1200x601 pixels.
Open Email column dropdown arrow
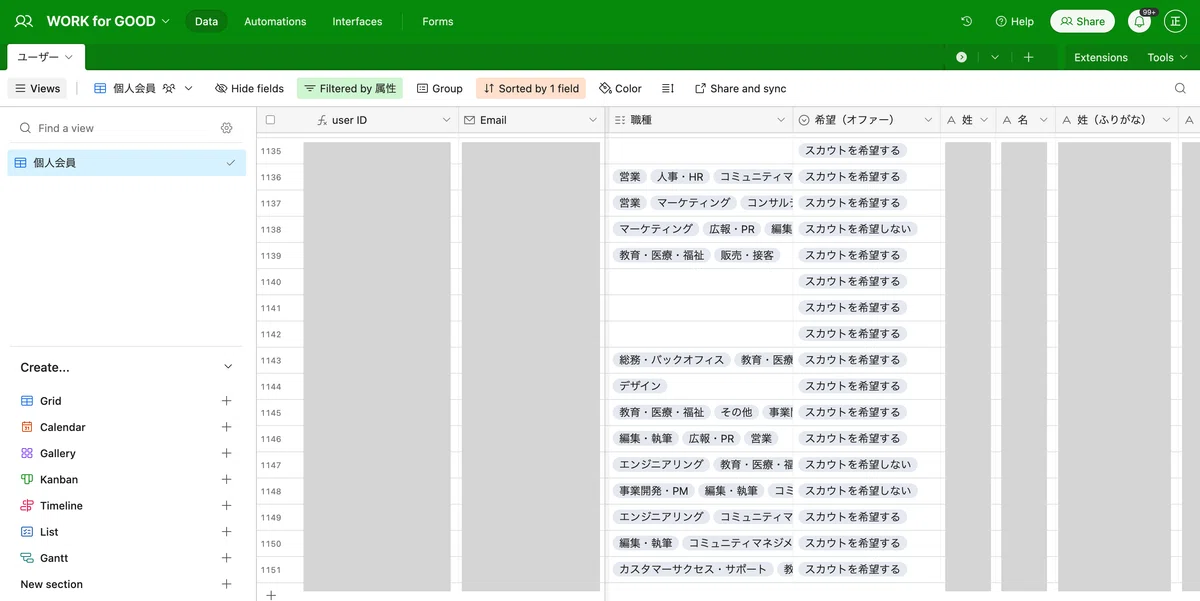592,120
